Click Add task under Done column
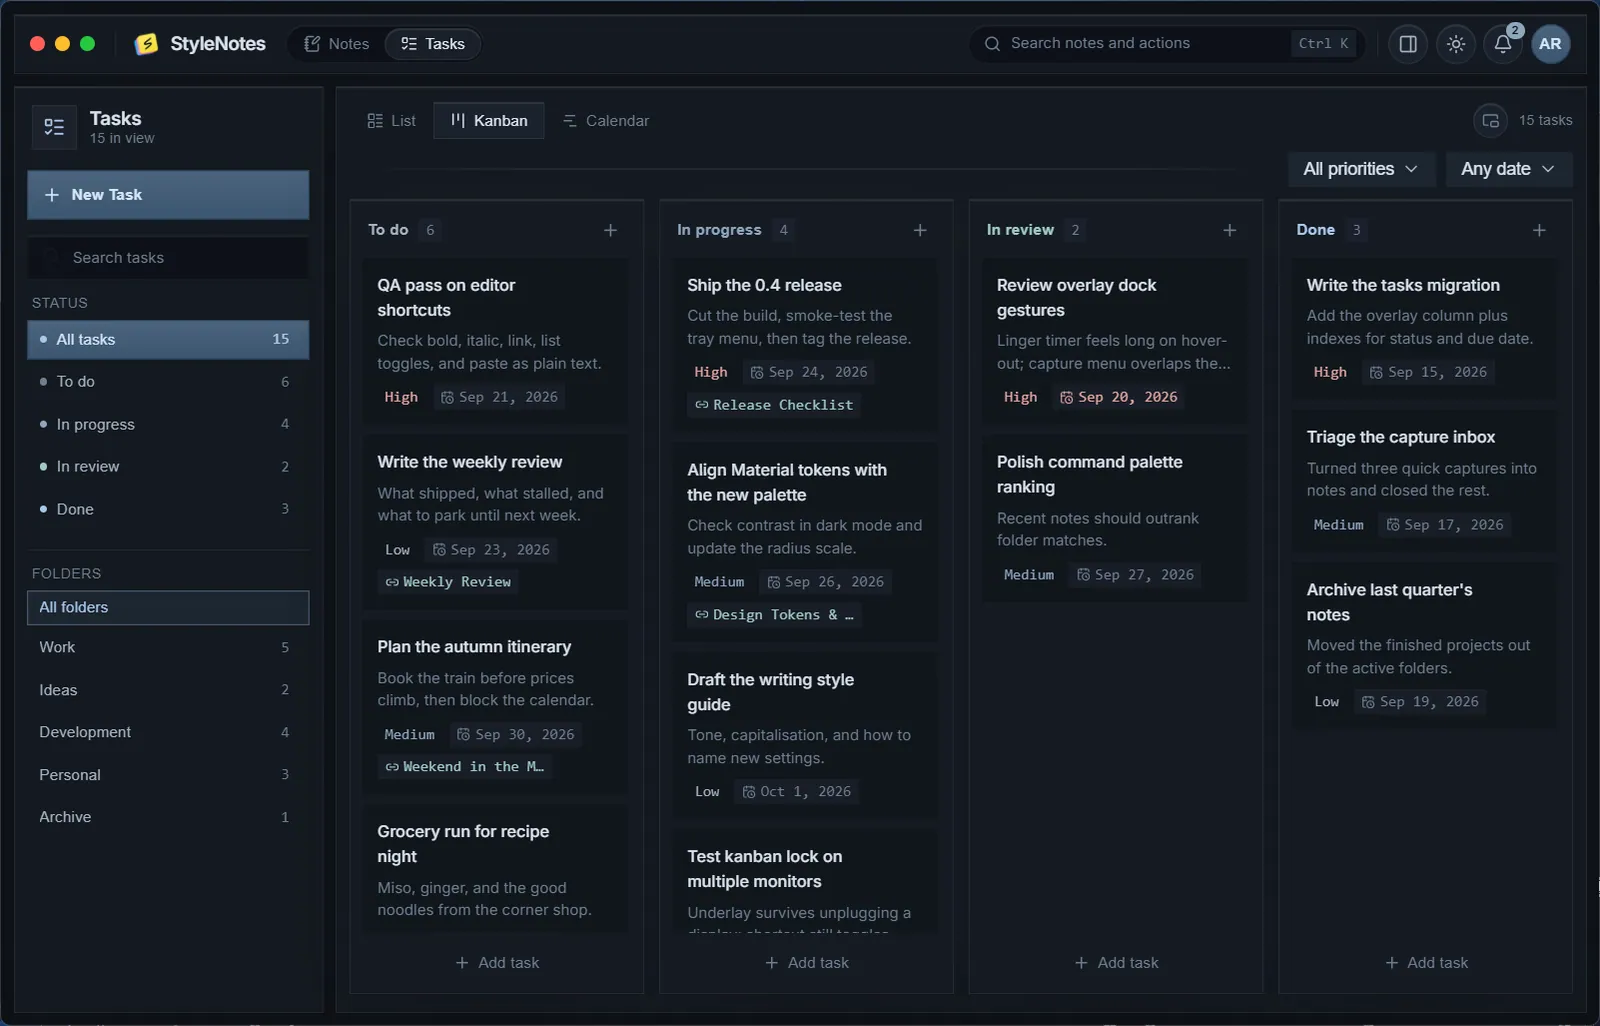1600x1026 pixels. [1426, 963]
